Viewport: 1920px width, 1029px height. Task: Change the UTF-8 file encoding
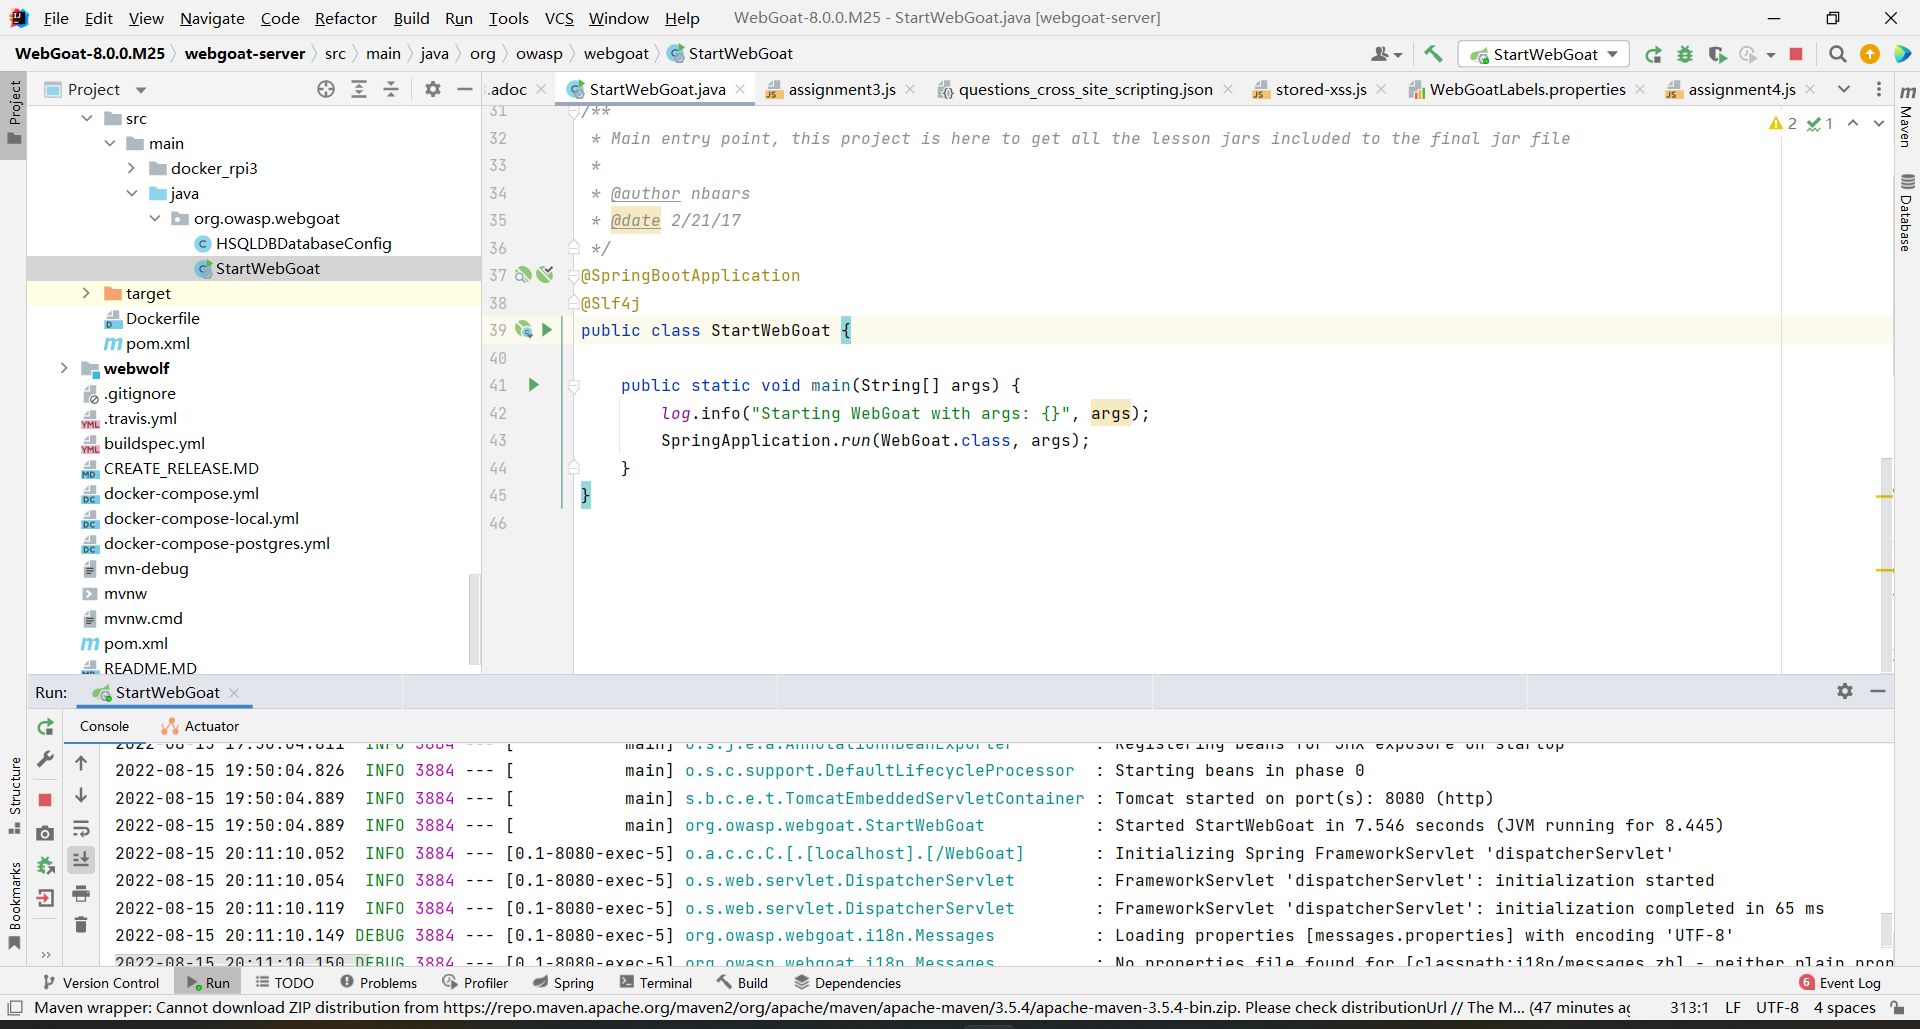click(1777, 1008)
